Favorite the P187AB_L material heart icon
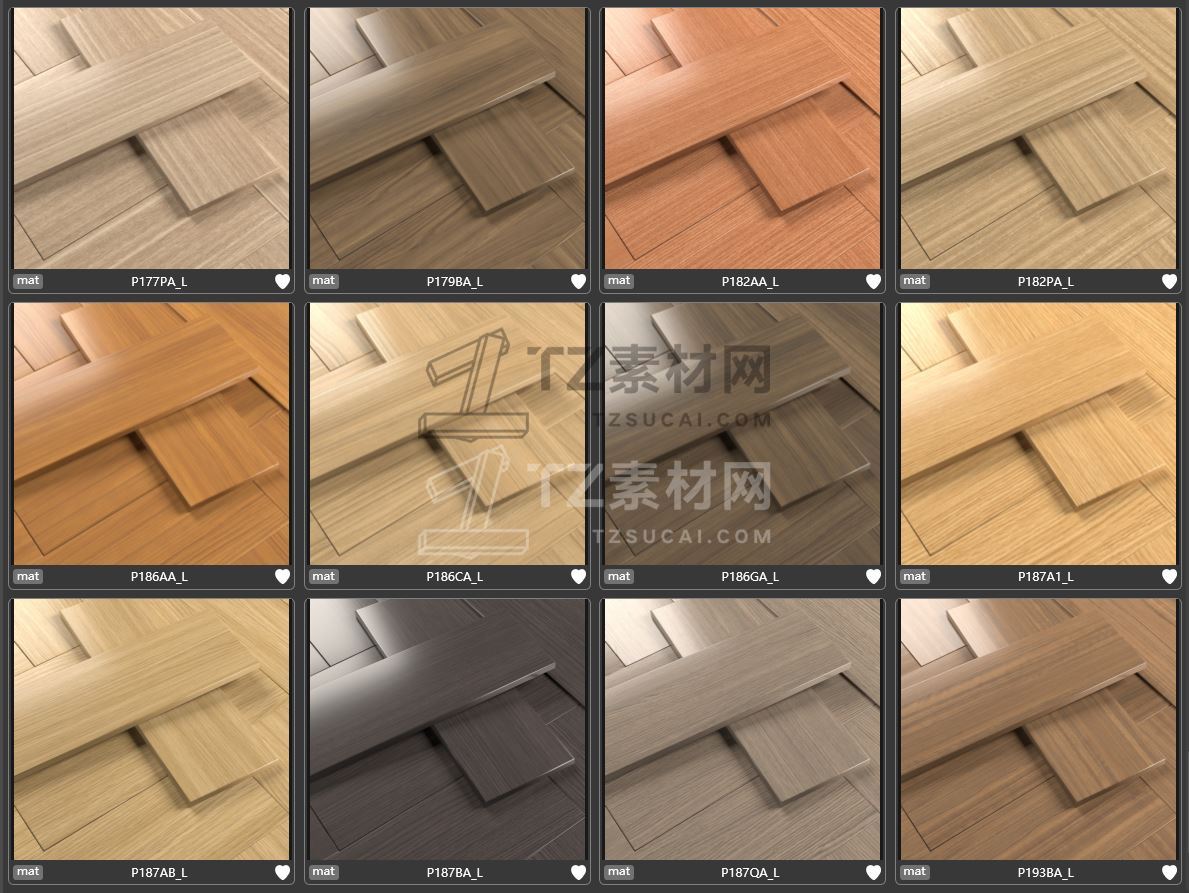The height and width of the screenshot is (893, 1189). [x=282, y=873]
